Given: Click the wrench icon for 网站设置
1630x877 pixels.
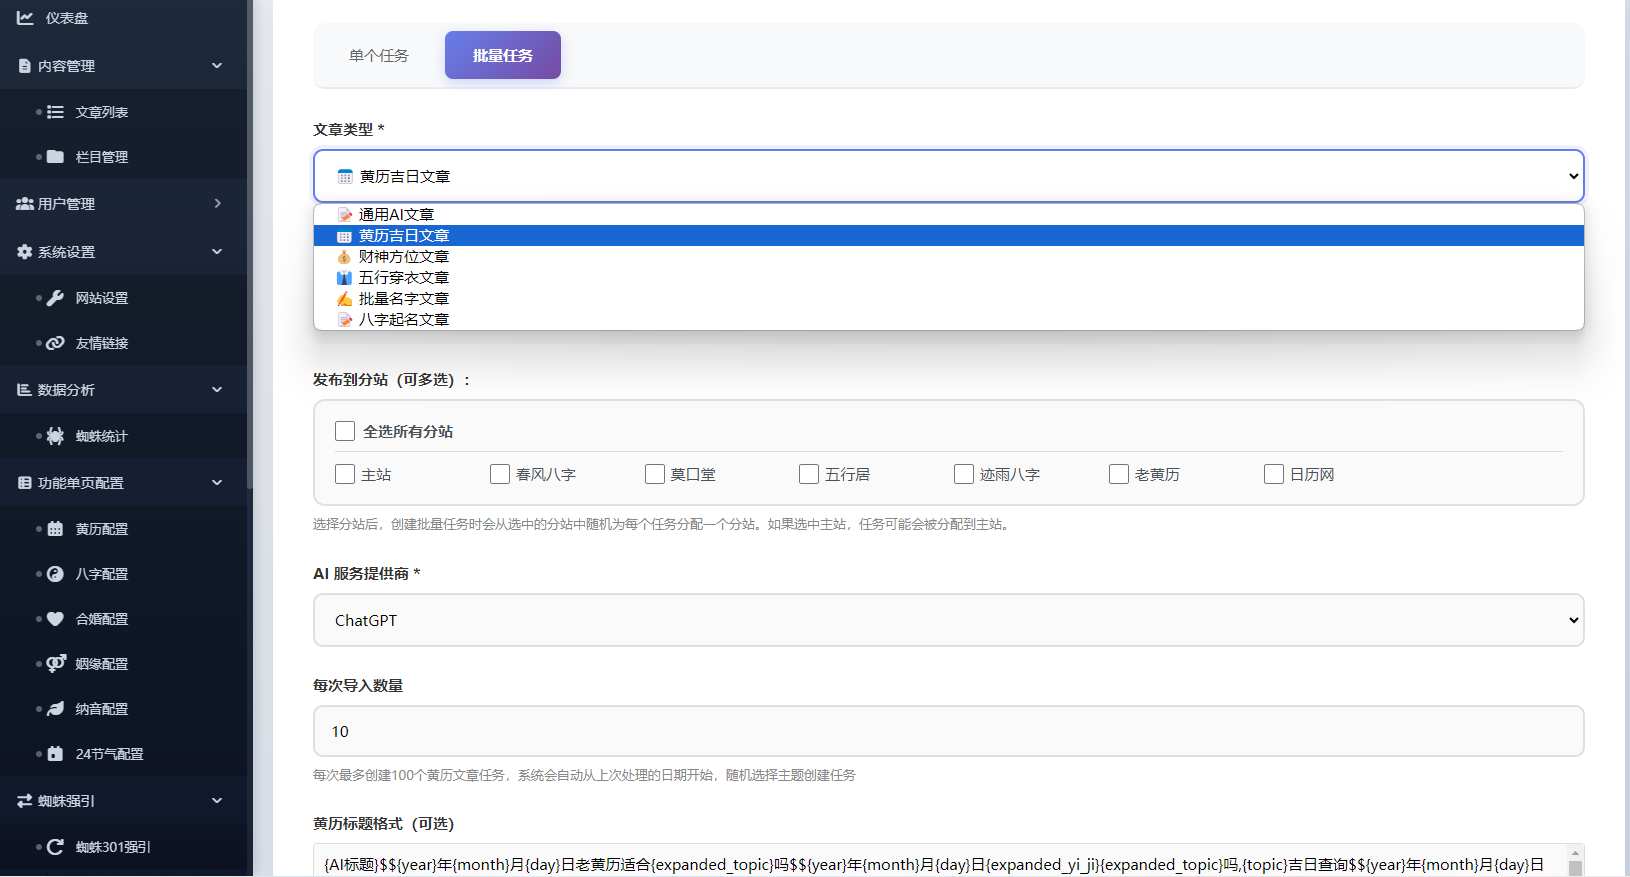Looking at the screenshot, I should click(56, 298).
